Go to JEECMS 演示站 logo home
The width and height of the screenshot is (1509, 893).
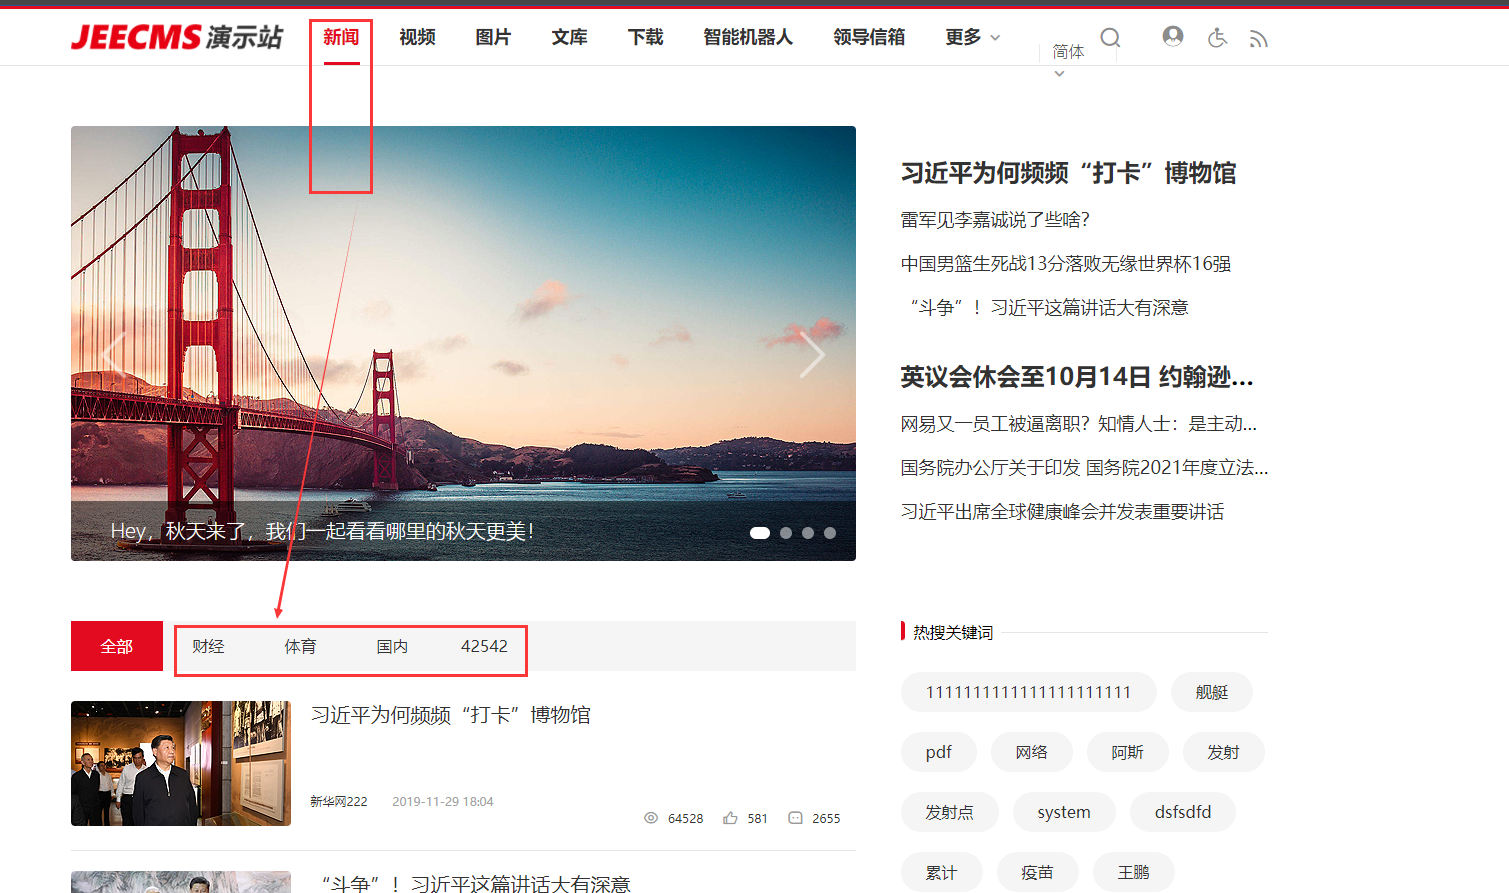point(177,37)
